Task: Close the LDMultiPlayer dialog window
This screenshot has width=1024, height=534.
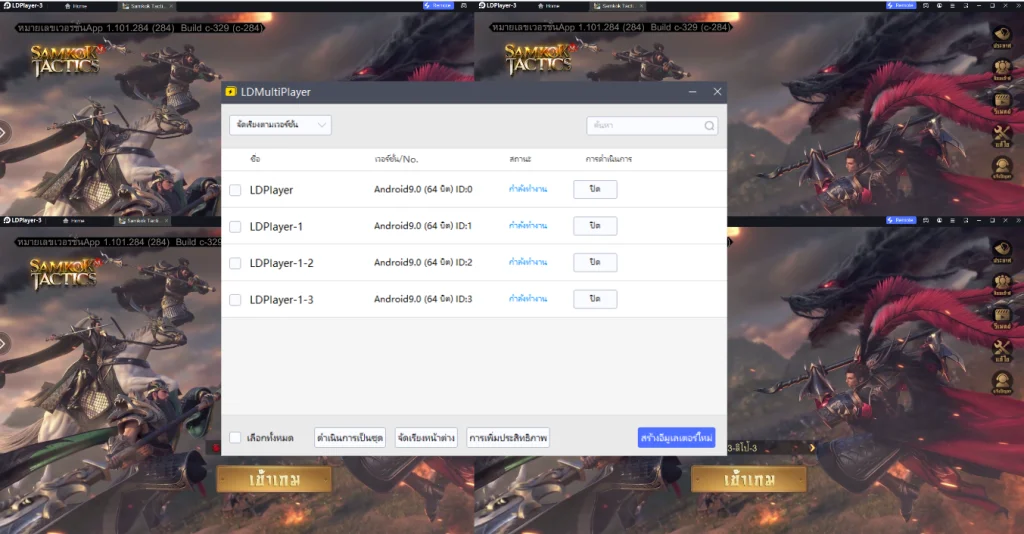Action: [x=717, y=92]
